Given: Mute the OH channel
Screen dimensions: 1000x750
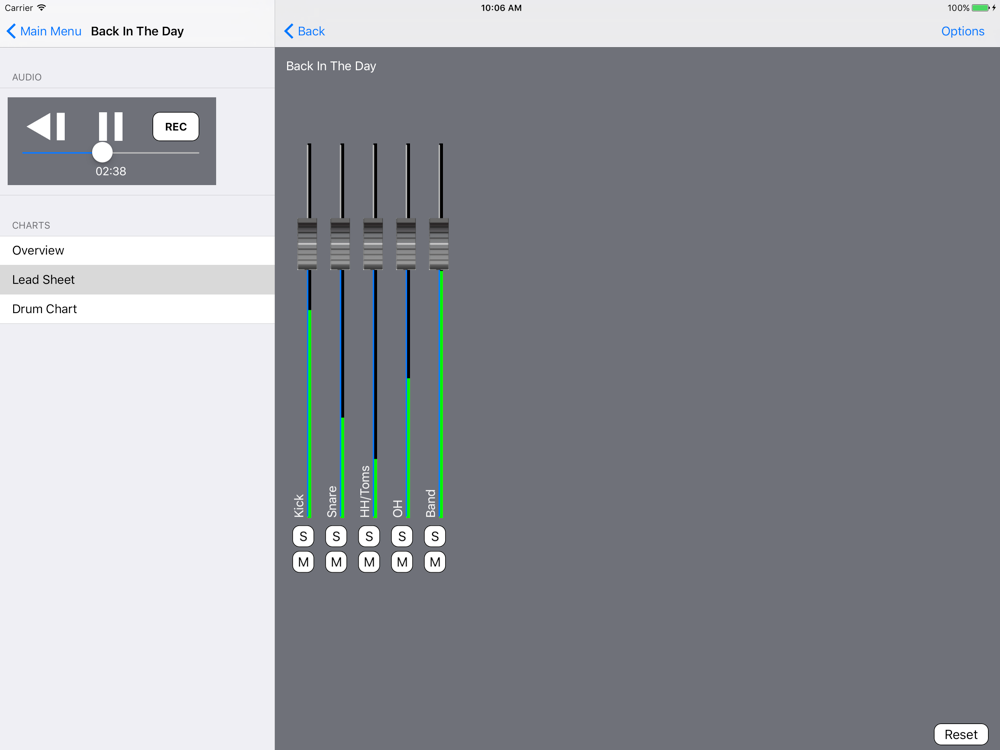Looking at the screenshot, I should click(402, 563).
